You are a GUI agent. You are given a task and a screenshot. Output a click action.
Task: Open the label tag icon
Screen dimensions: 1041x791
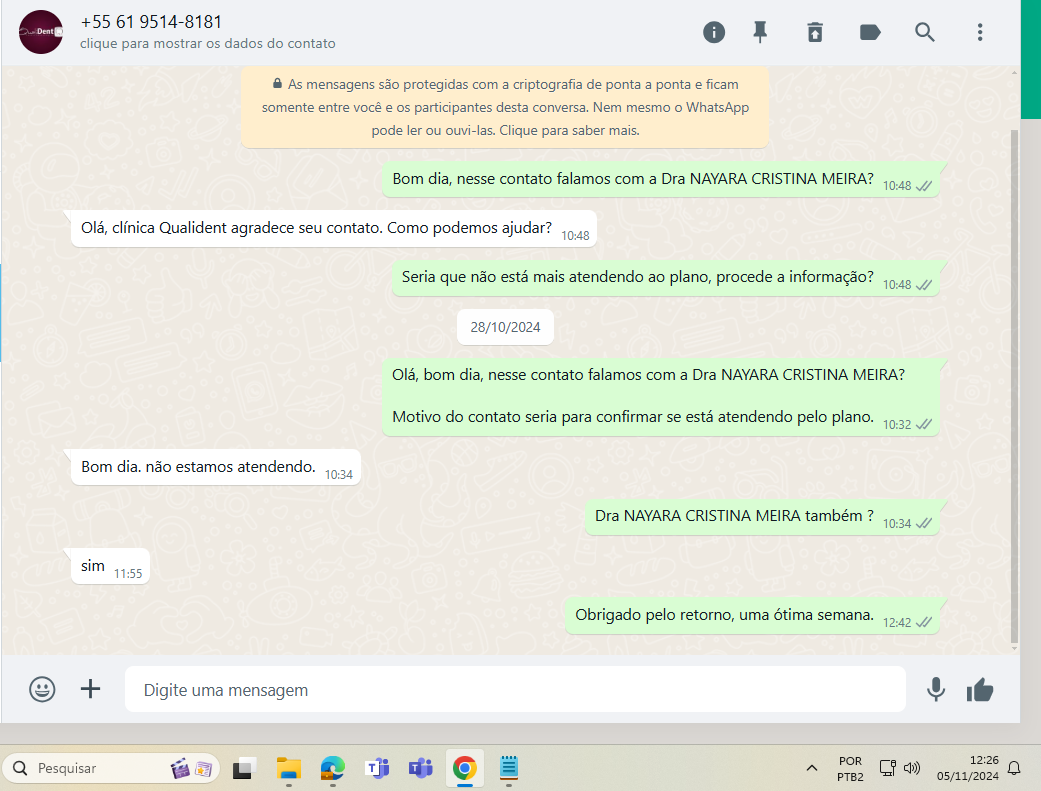(870, 32)
